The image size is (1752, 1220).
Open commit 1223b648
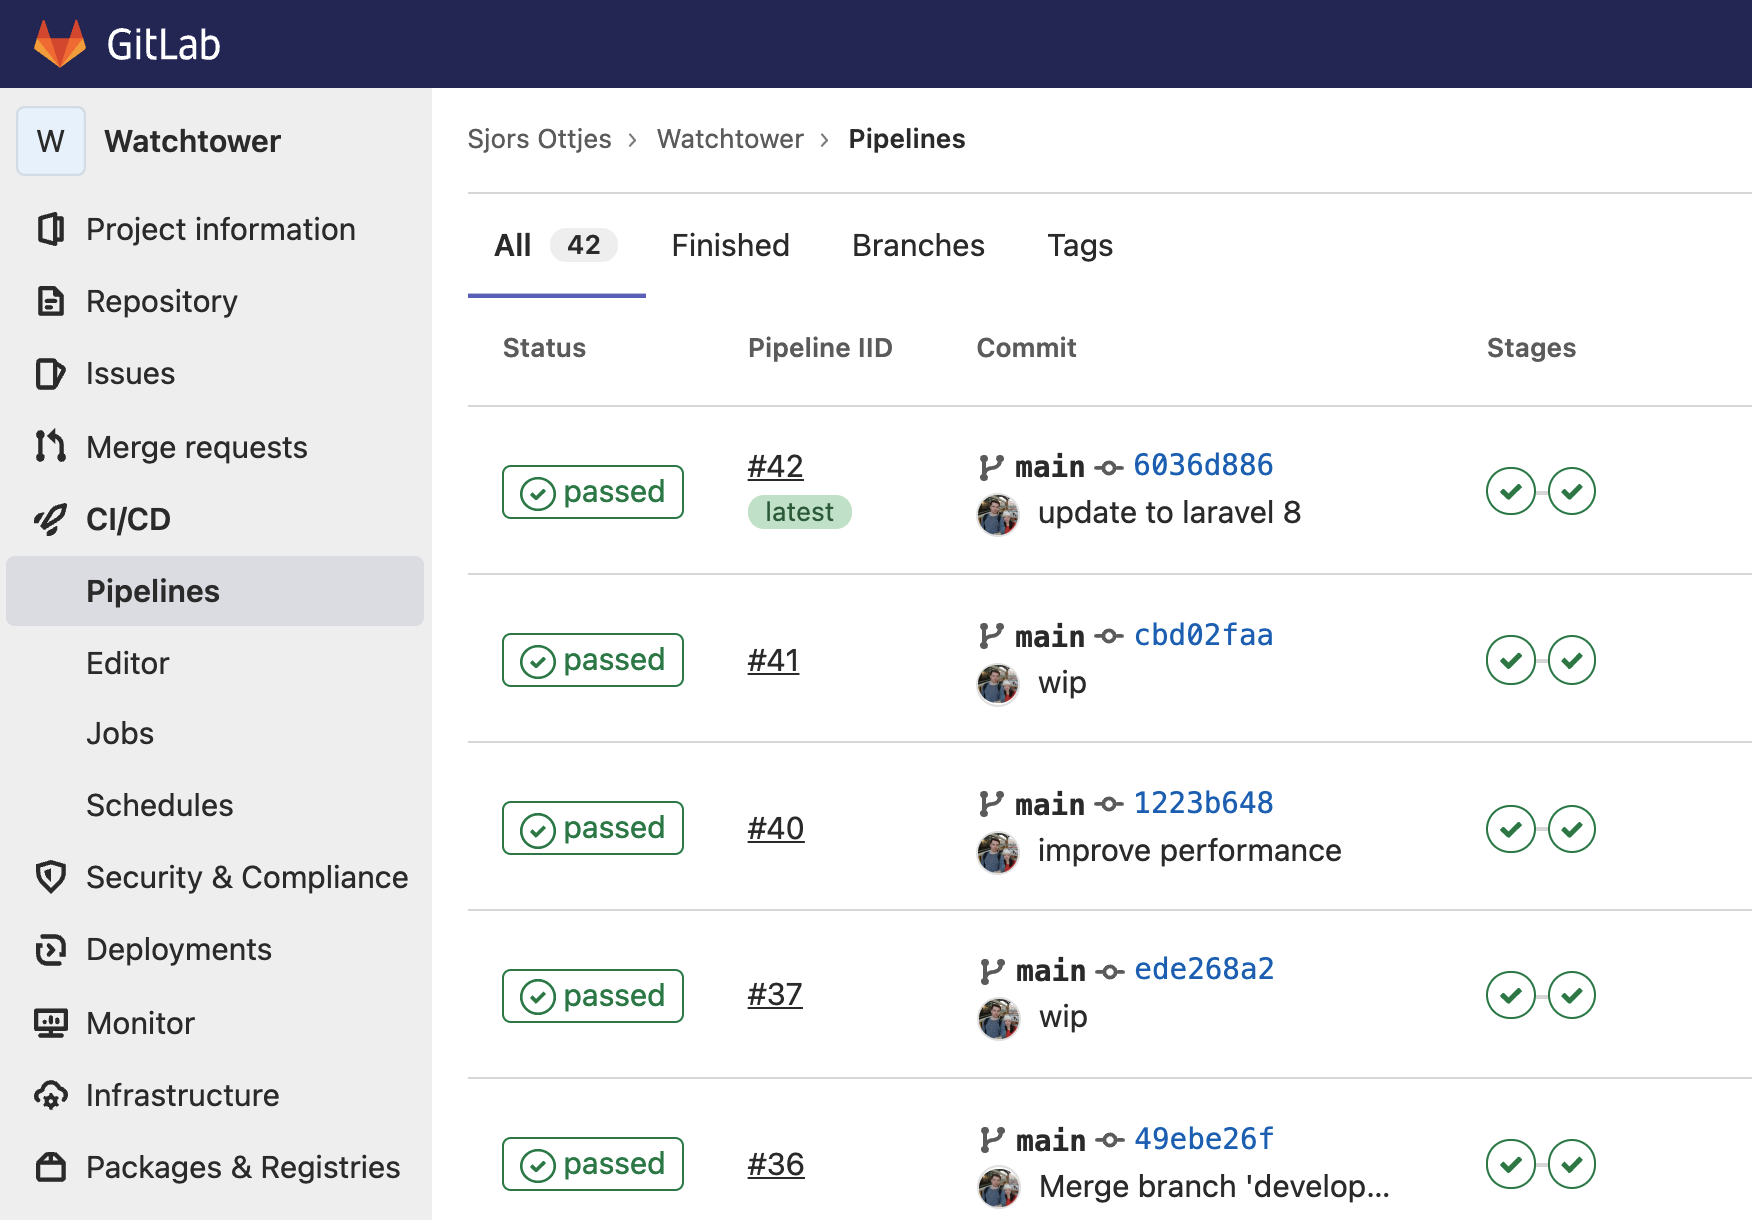coord(1203,803)
